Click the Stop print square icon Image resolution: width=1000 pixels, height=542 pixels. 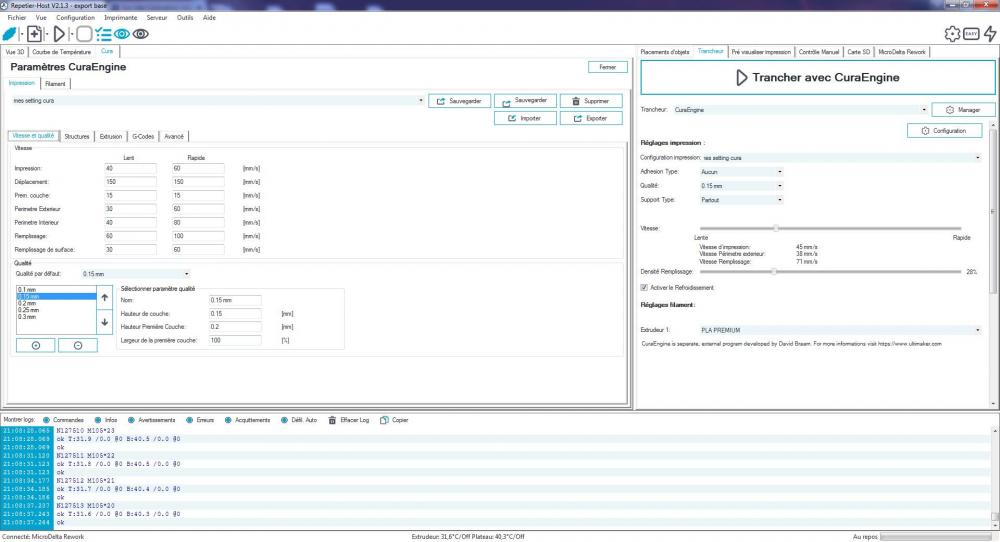pyautogui.click(x=84, y=34)
